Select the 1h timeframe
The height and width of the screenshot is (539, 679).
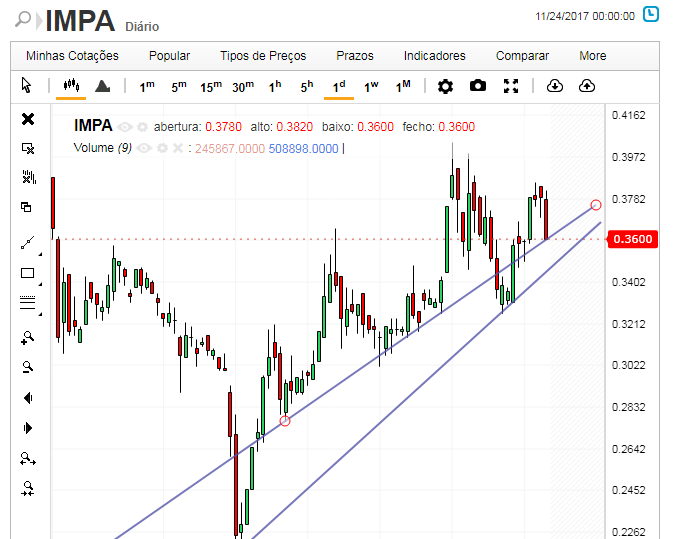(275, 86)
